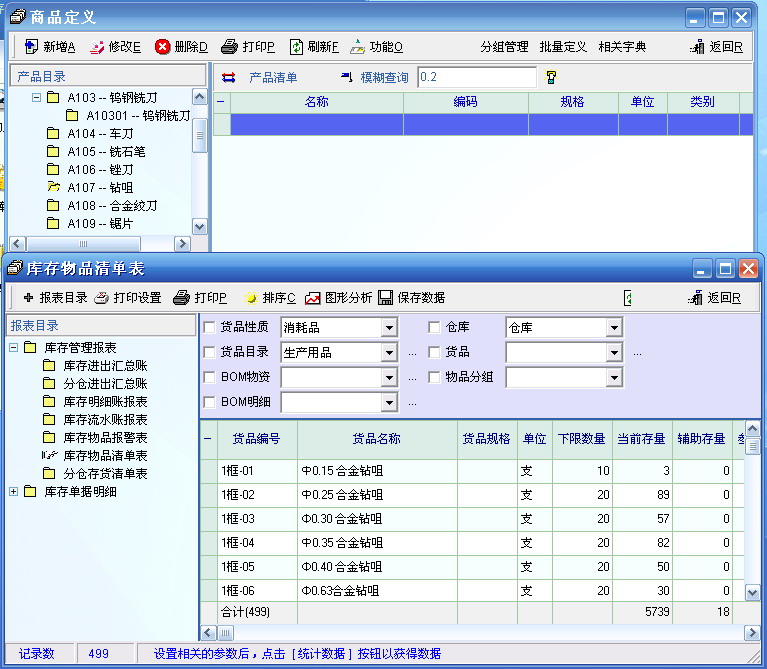Click the 新增A add icon
The image size is (767, 669).
31,47
